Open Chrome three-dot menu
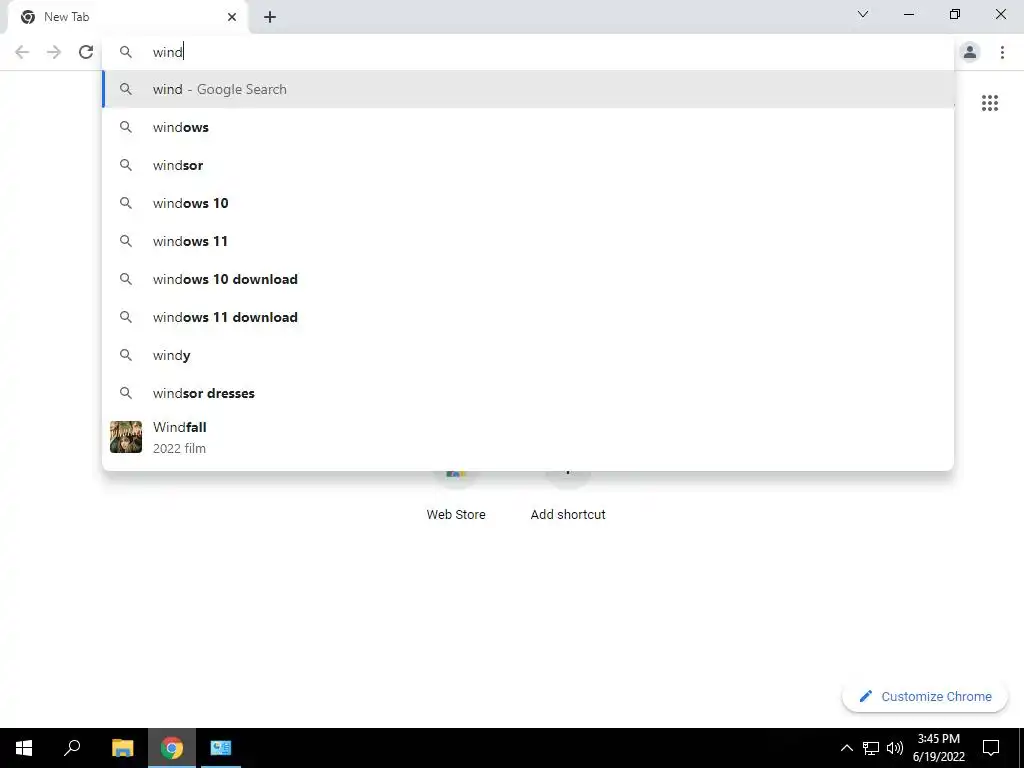The height and width of the screenshot is (768, 1024). tap(1002, 52)
